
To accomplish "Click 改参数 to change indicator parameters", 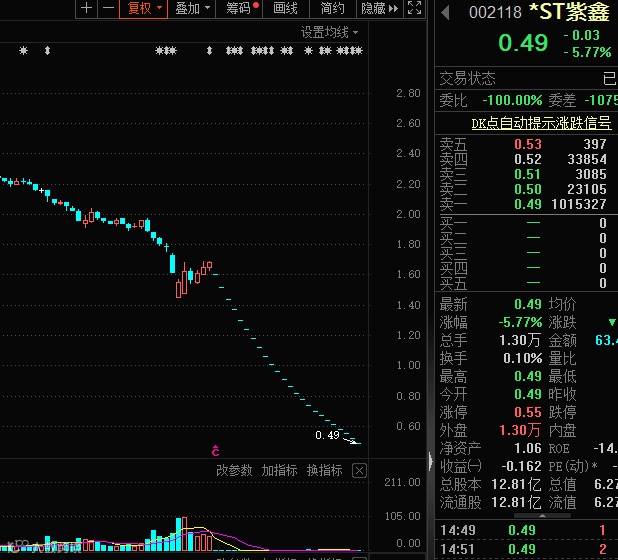I will pyautogui.click(x=234, y=470).
